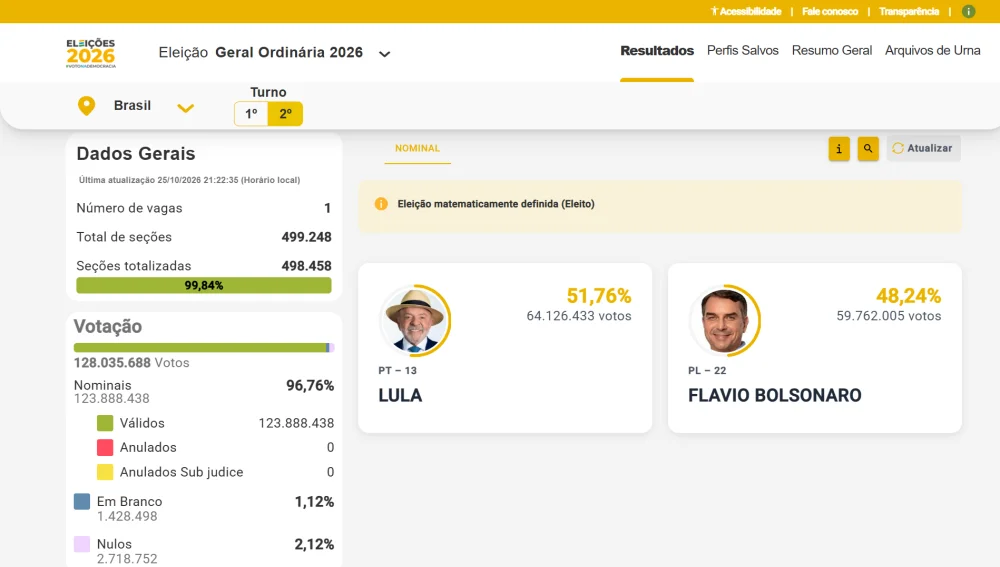
Task: Click the Dados Gerais heading
Action: click(x=136, y=154)
